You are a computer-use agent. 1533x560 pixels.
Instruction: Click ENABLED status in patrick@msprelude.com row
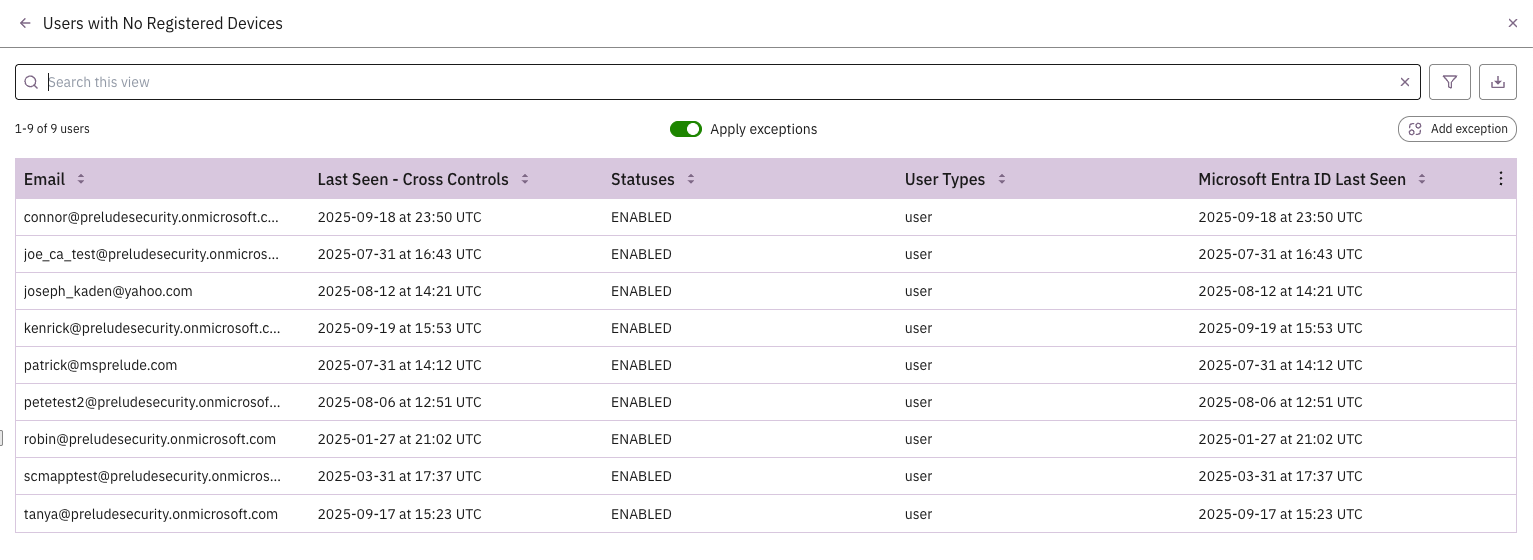point(641,365)
